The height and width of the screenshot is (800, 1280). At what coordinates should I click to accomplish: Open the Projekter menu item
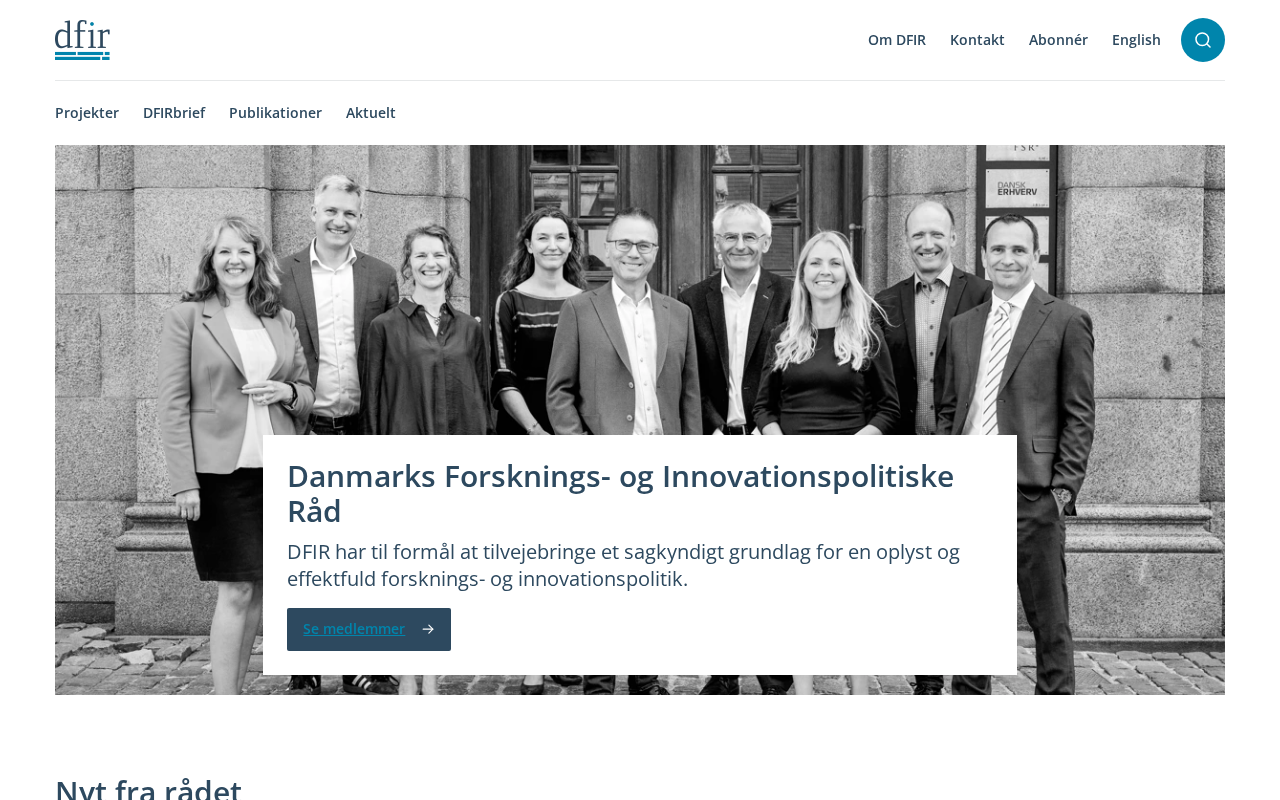click(x=87, y=113)
